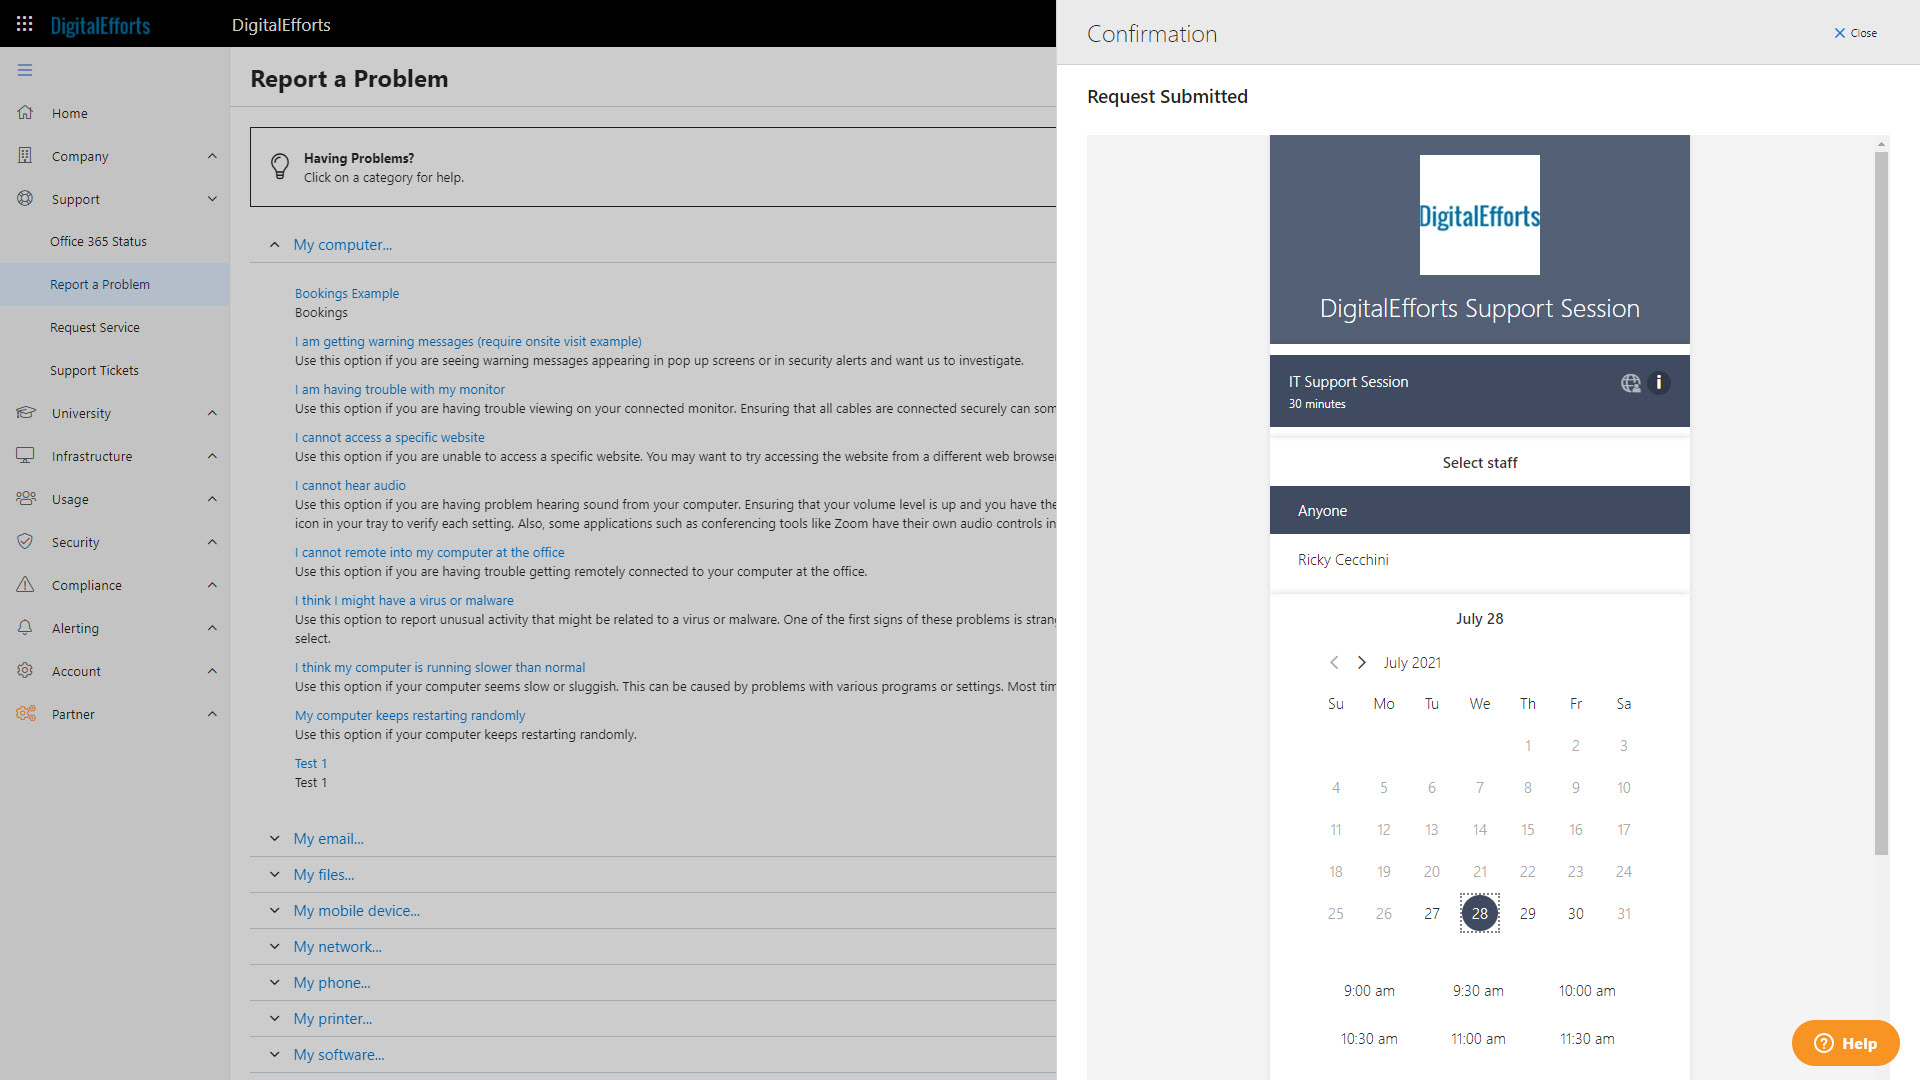The image size is (1920, 1080).
Task: Expand the Security menu section
Action: click(212, 542)
